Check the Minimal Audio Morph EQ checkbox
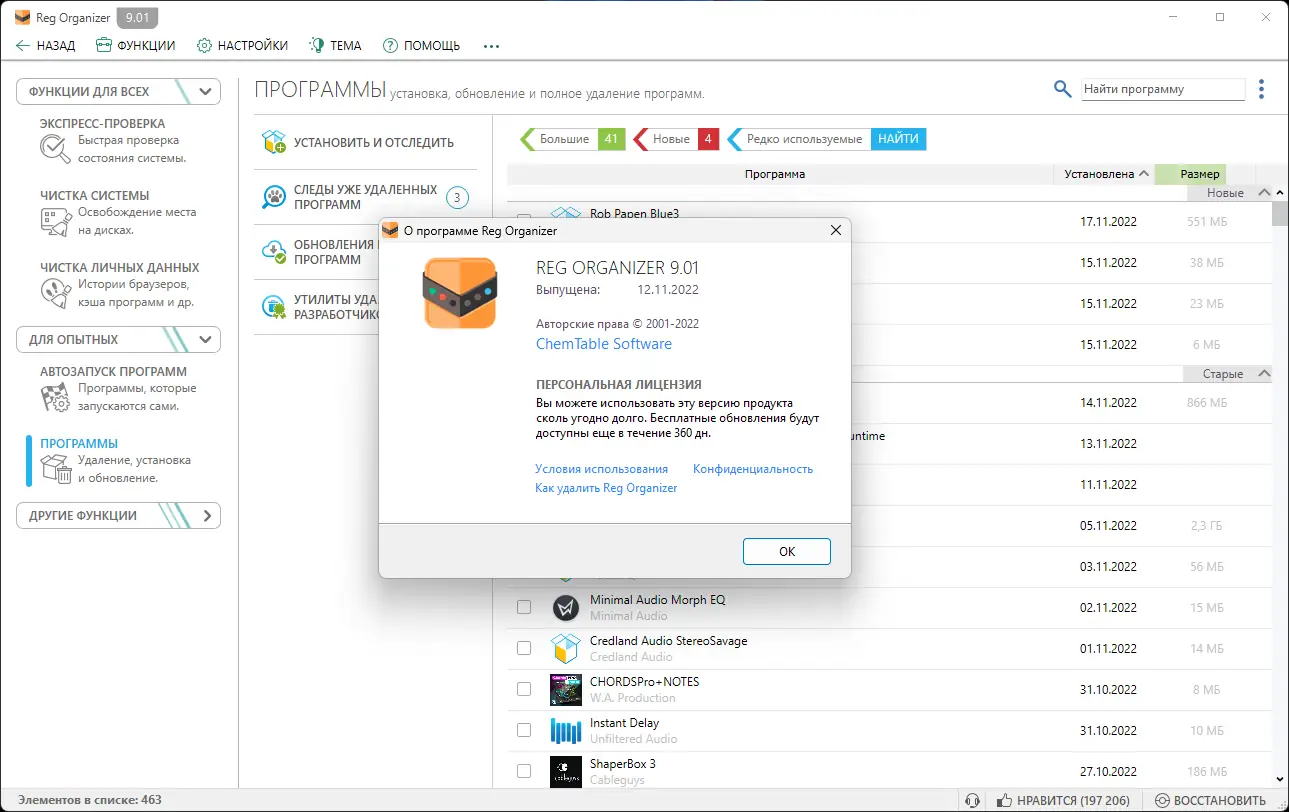This screenshot has width=1289, height=812. coord(523,607)
